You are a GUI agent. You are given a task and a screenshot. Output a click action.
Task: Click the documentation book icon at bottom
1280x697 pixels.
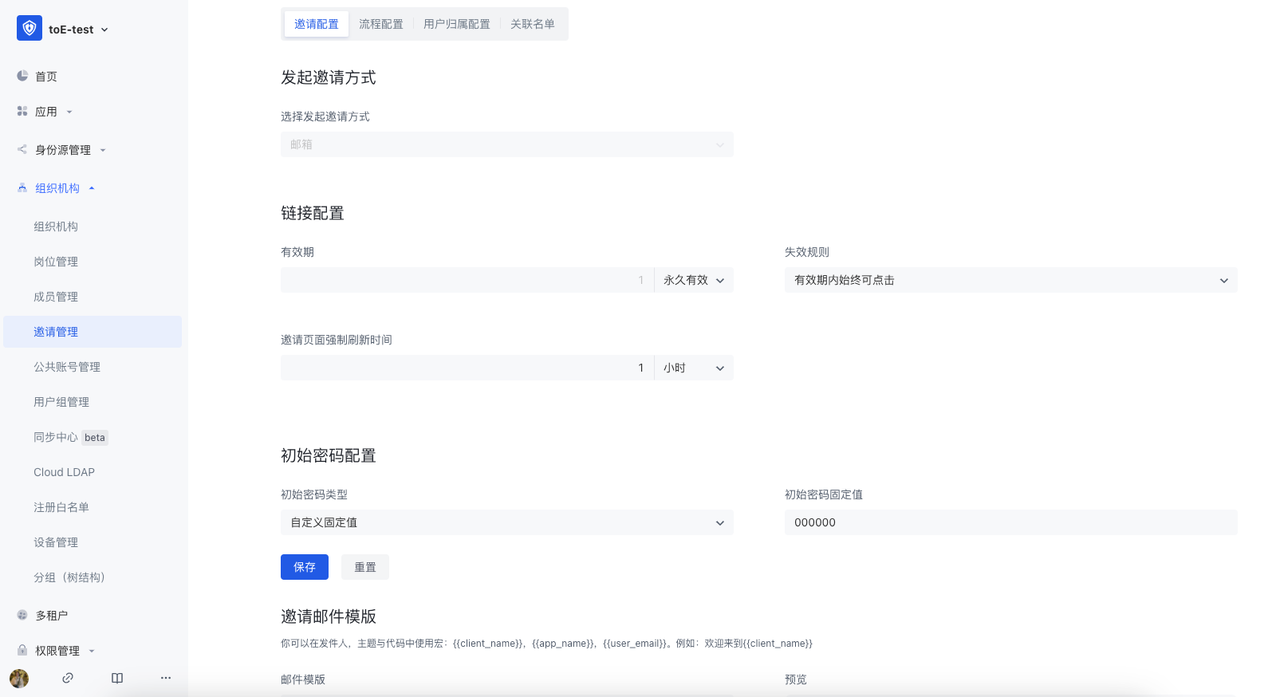(x=116, y=677)
